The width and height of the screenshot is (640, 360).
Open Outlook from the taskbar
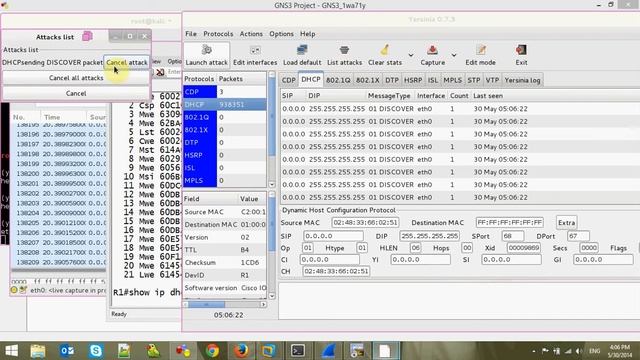point(67,351)
